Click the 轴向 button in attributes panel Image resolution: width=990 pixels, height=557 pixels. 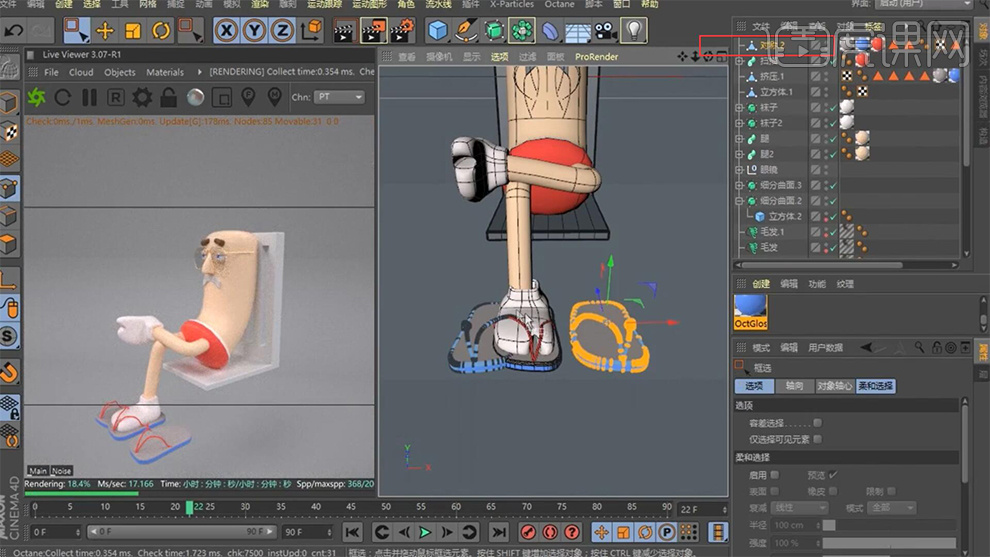794,386
